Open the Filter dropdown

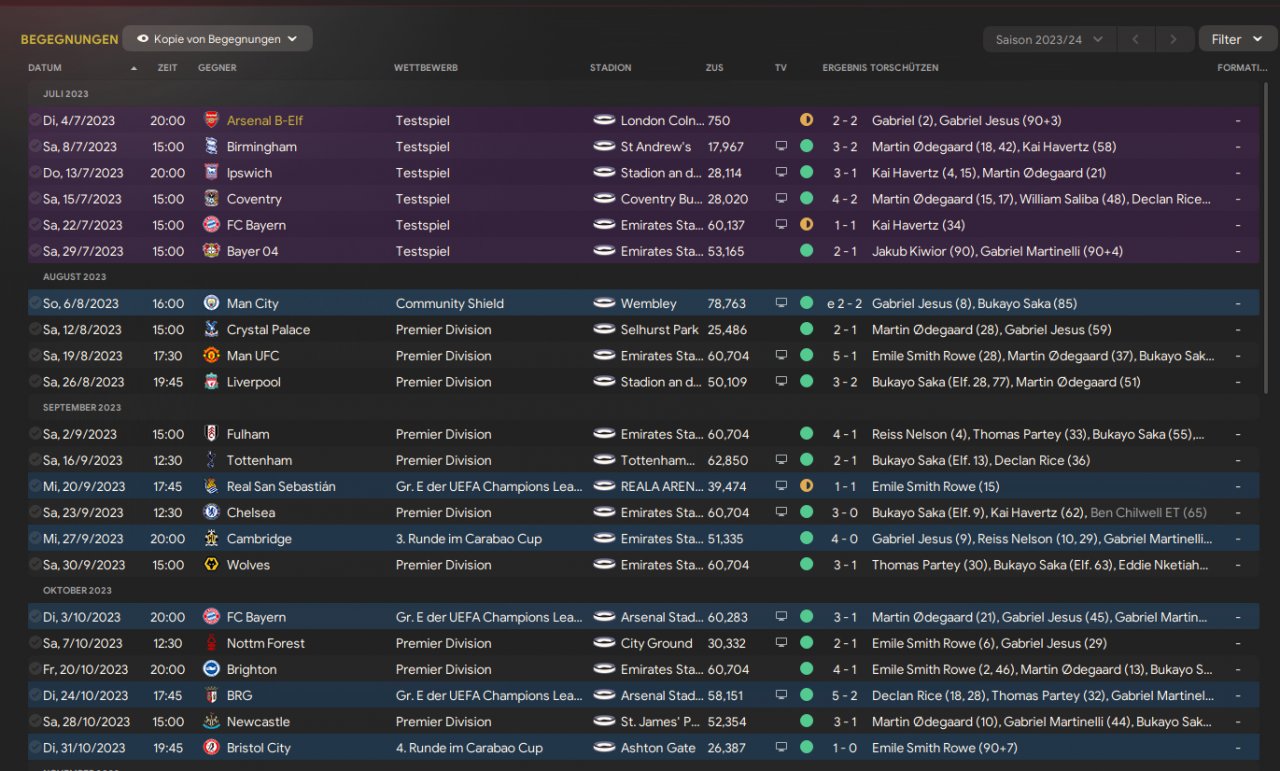(x=1236, y=40)
